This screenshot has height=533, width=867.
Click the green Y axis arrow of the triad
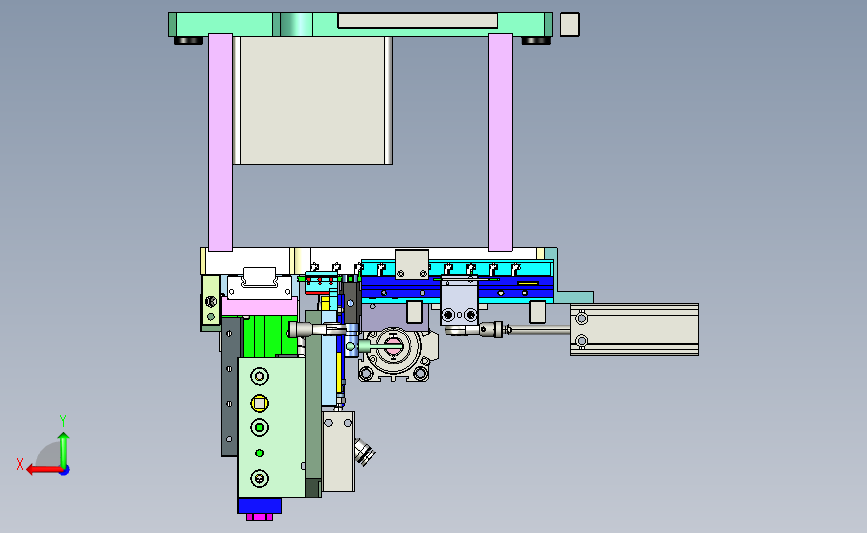click(64, 450)
